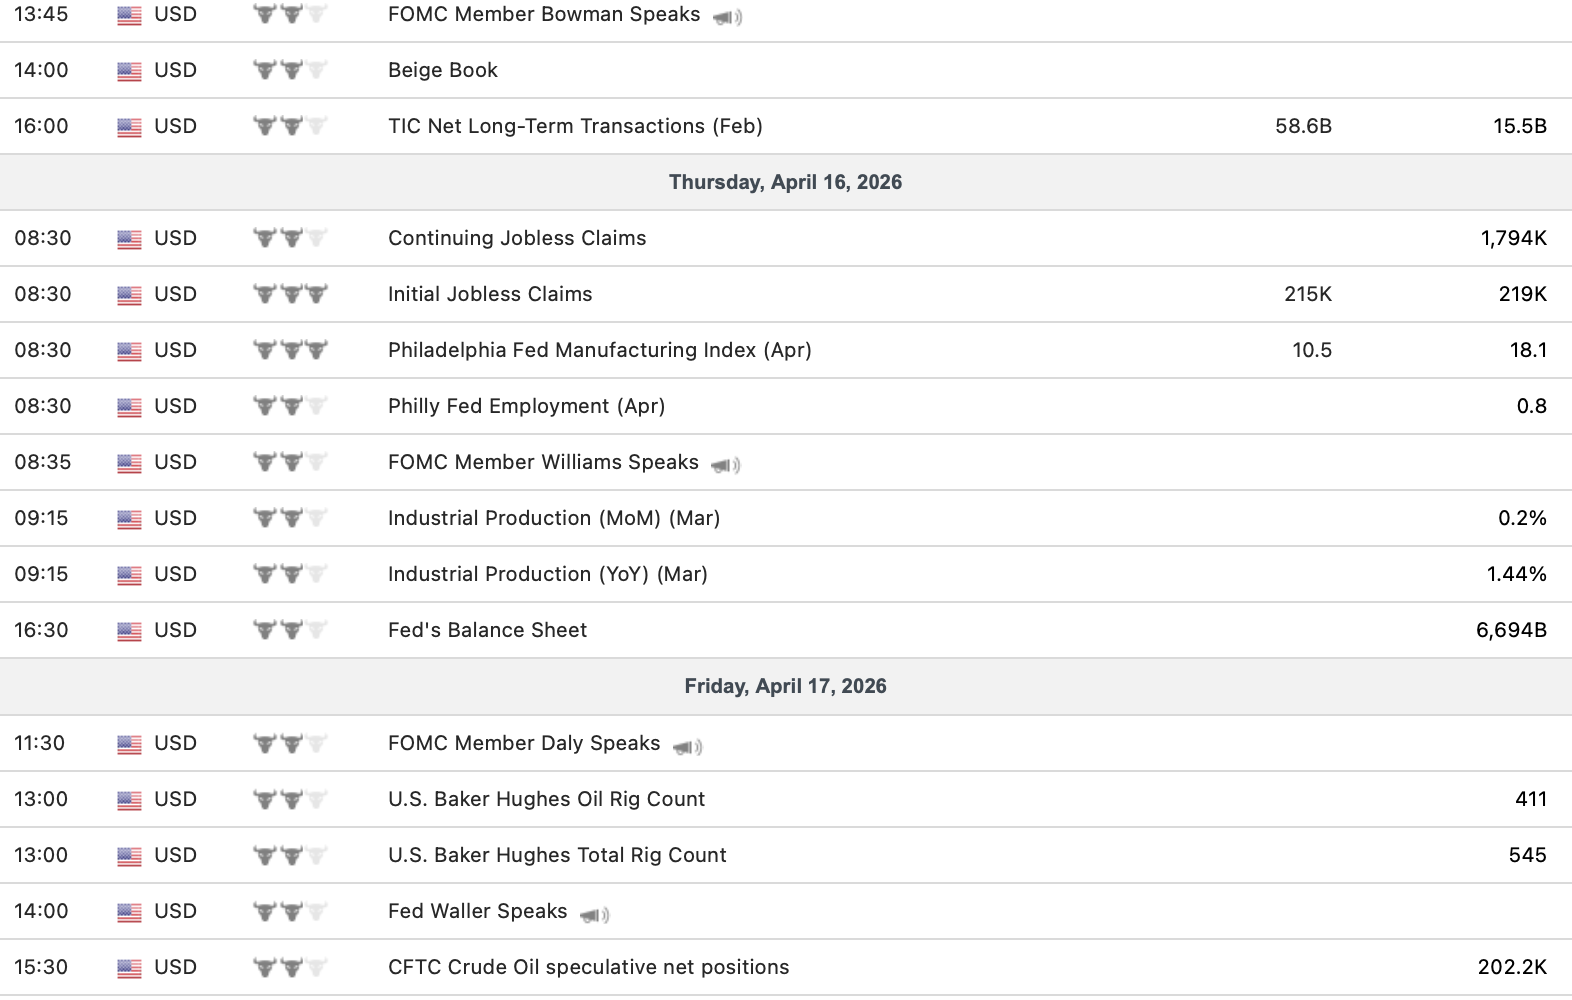This screenshot has height=1000, width=1572.
Task: Click US flag in CFTC Crude Oil row
Action: tap(129, 968)
